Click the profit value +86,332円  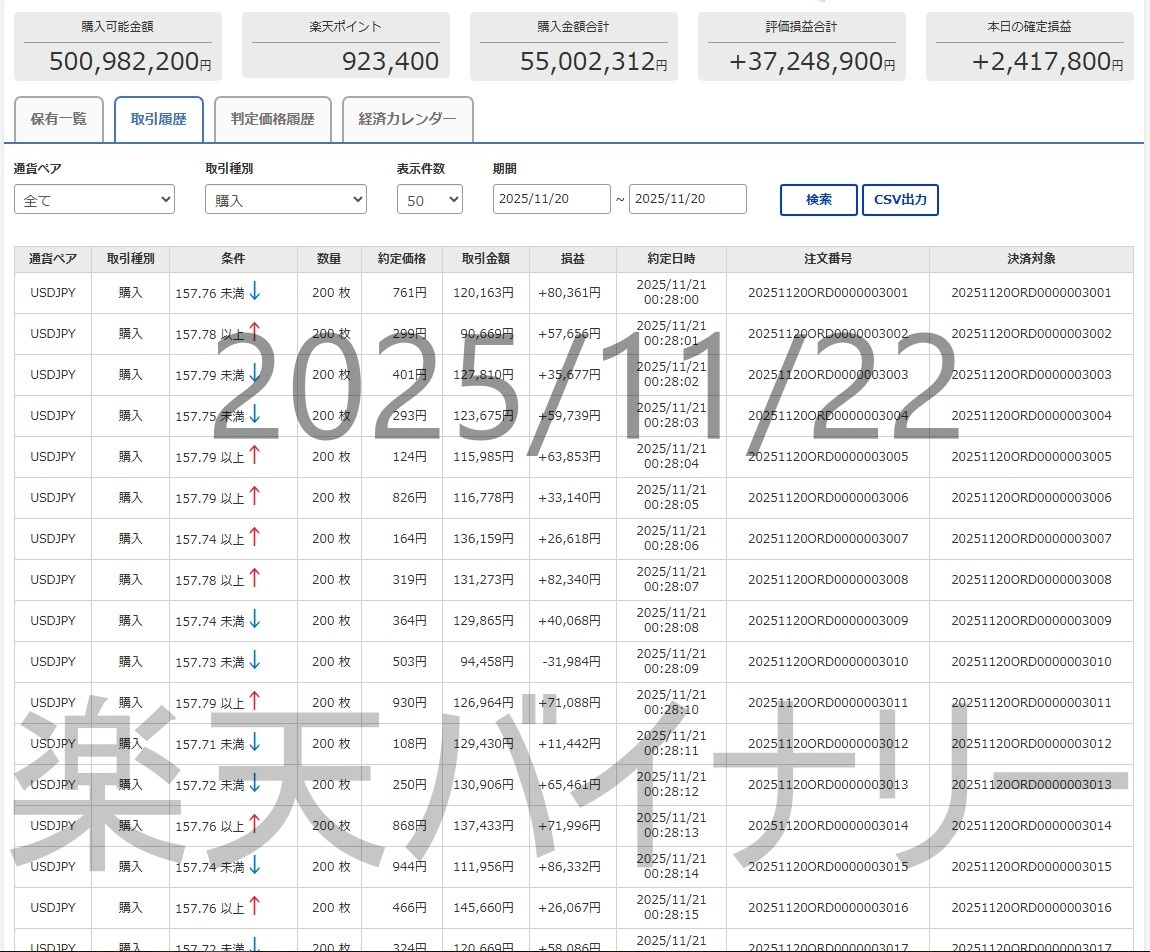point(569,867)
